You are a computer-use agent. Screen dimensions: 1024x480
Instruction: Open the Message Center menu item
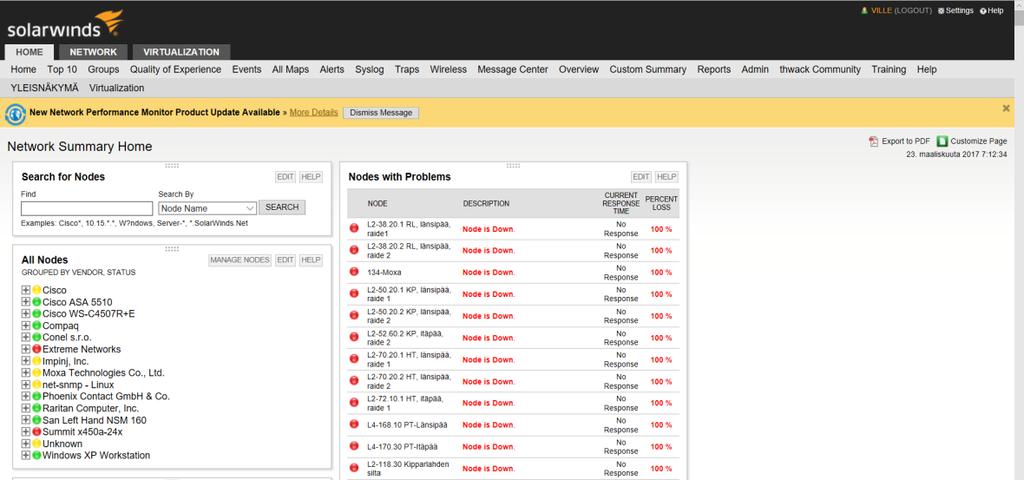pos(513,69)
